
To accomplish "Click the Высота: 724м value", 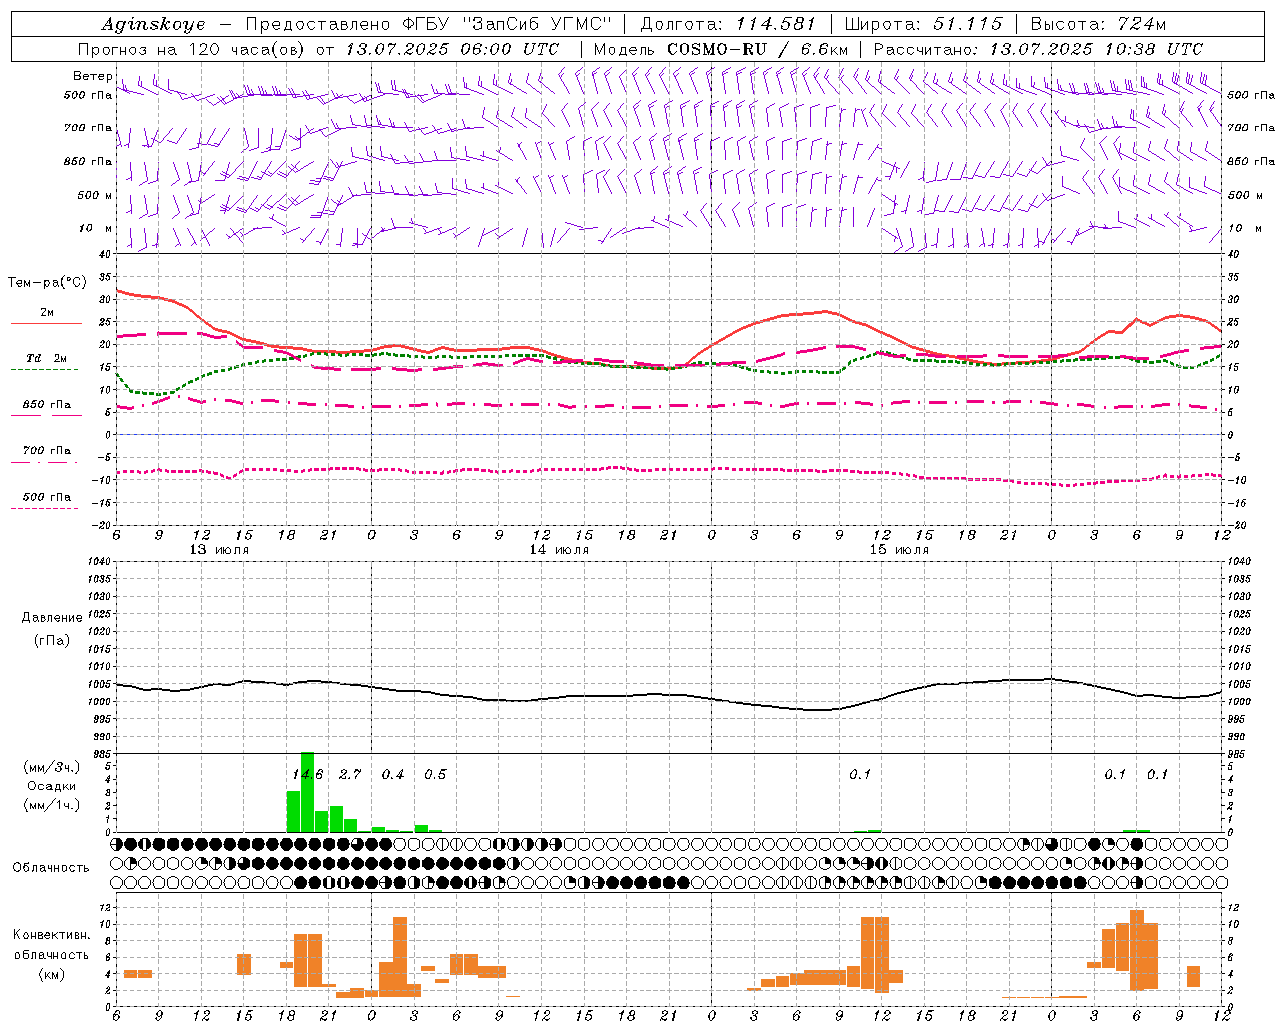I will click(1099, 24).
